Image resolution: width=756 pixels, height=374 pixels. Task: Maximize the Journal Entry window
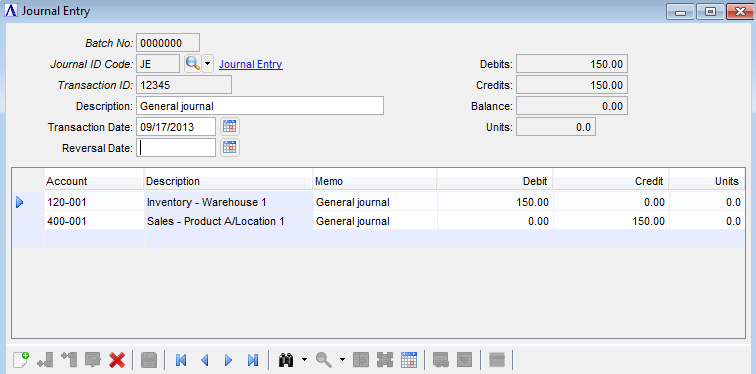click(x=710, y=12)
